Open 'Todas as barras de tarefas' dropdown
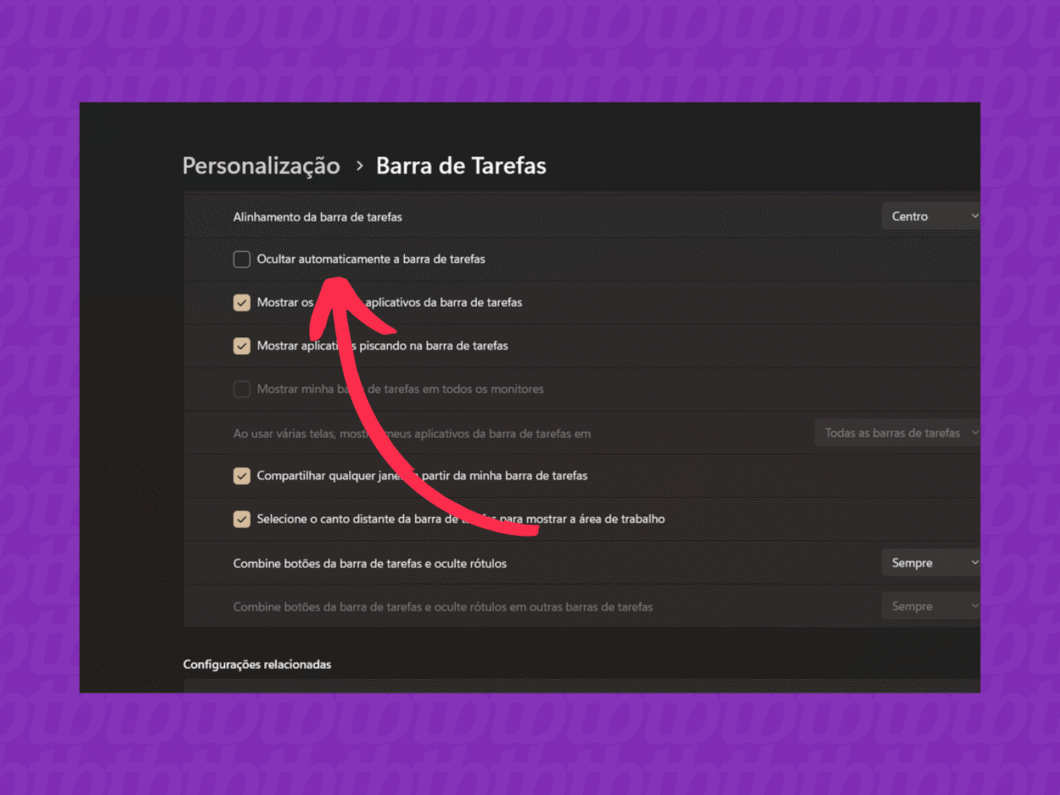 pos(897,433)
